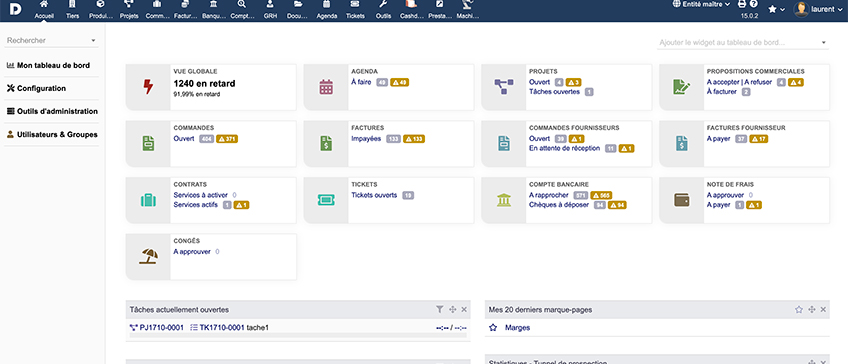The height and width of the screenshot is (364, 848).
Task: Open the Tickets menu in top bar
Action: 355,10
